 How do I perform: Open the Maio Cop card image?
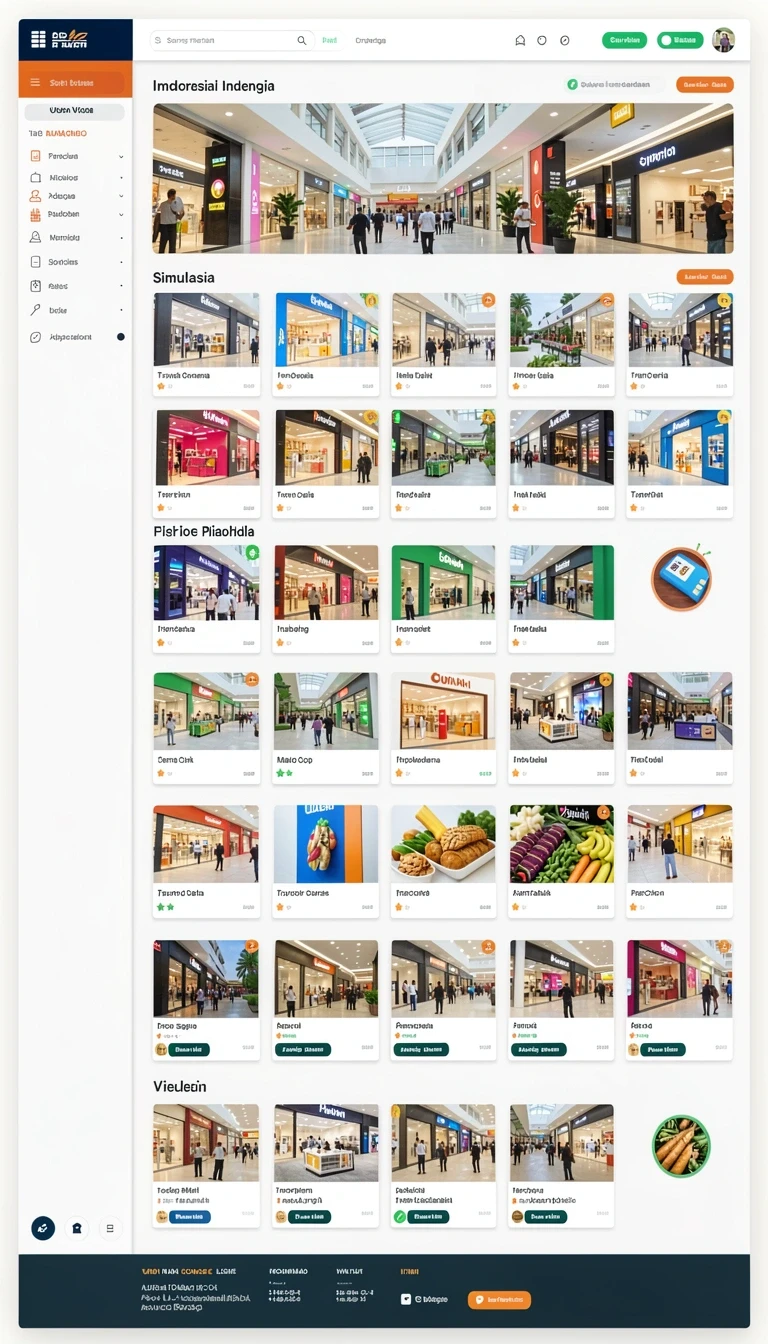click(x=327, y=711)
